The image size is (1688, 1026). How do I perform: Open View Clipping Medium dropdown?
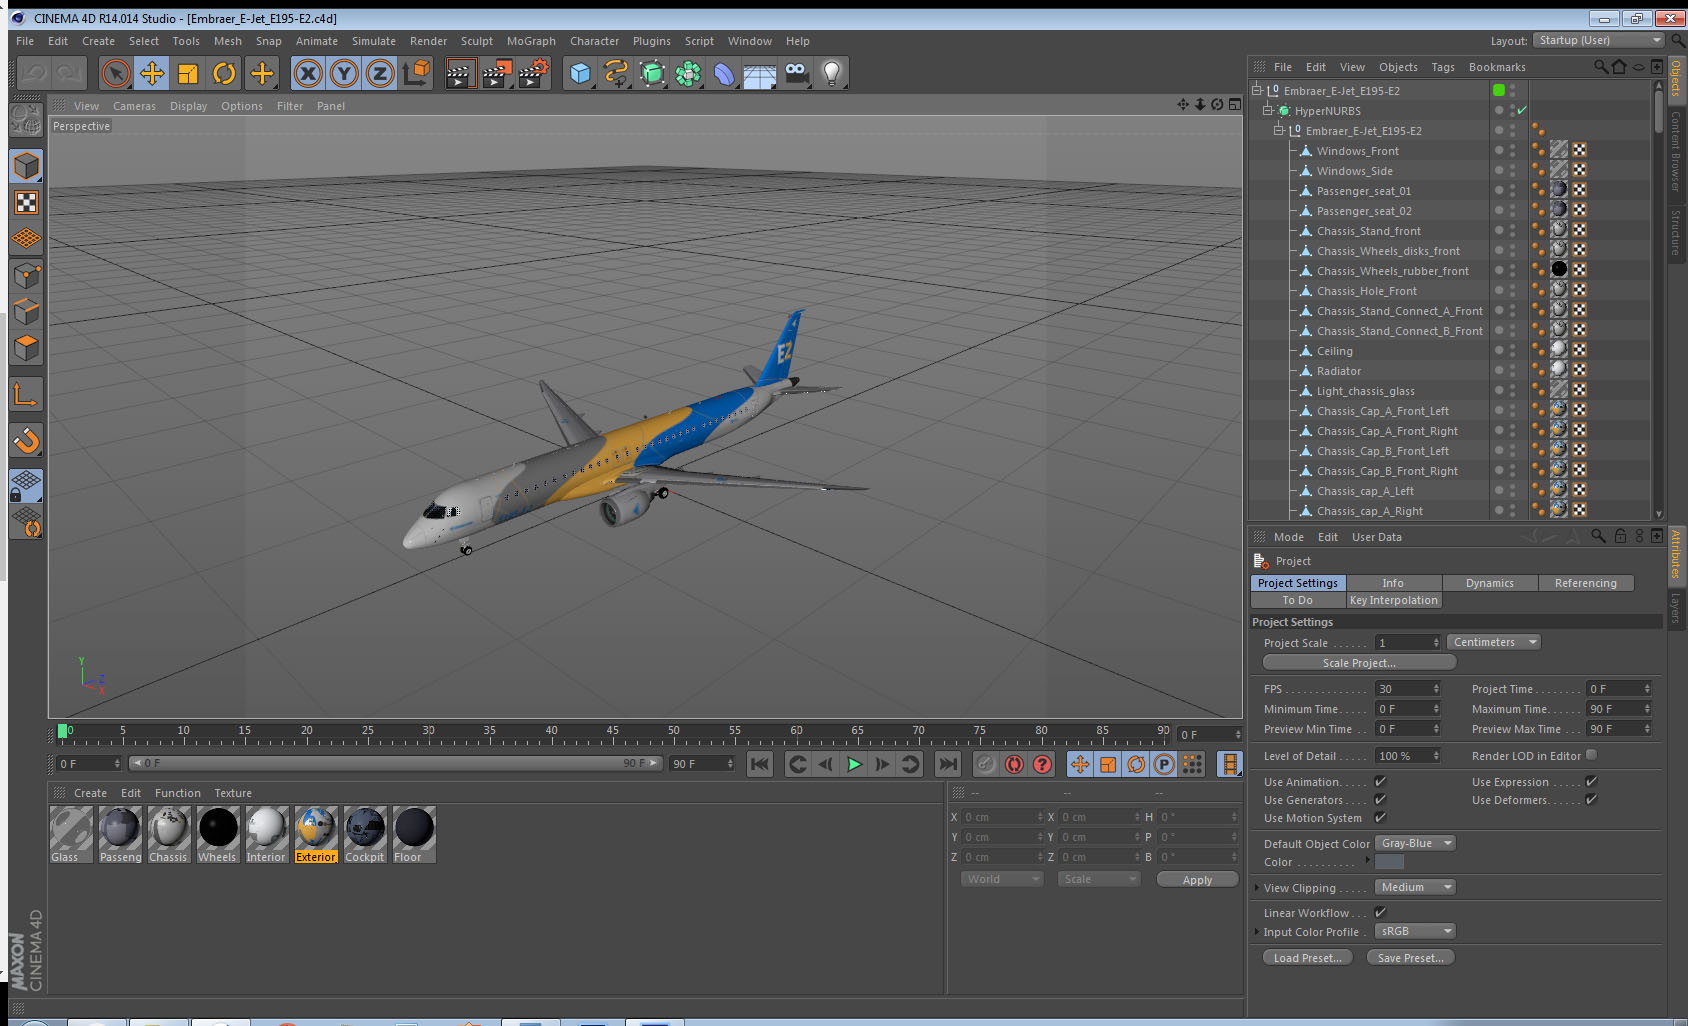[1415, 887]
